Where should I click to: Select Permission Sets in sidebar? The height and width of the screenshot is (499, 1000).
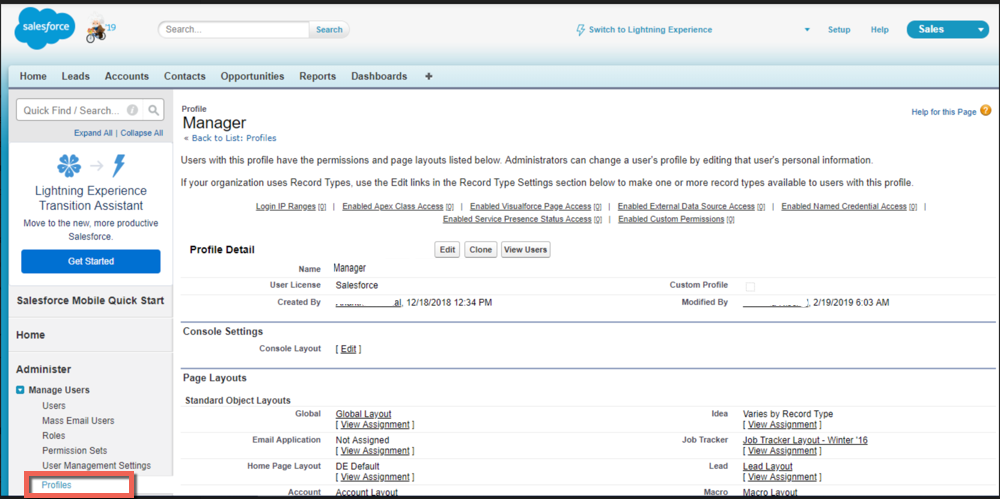click(75, 451)
